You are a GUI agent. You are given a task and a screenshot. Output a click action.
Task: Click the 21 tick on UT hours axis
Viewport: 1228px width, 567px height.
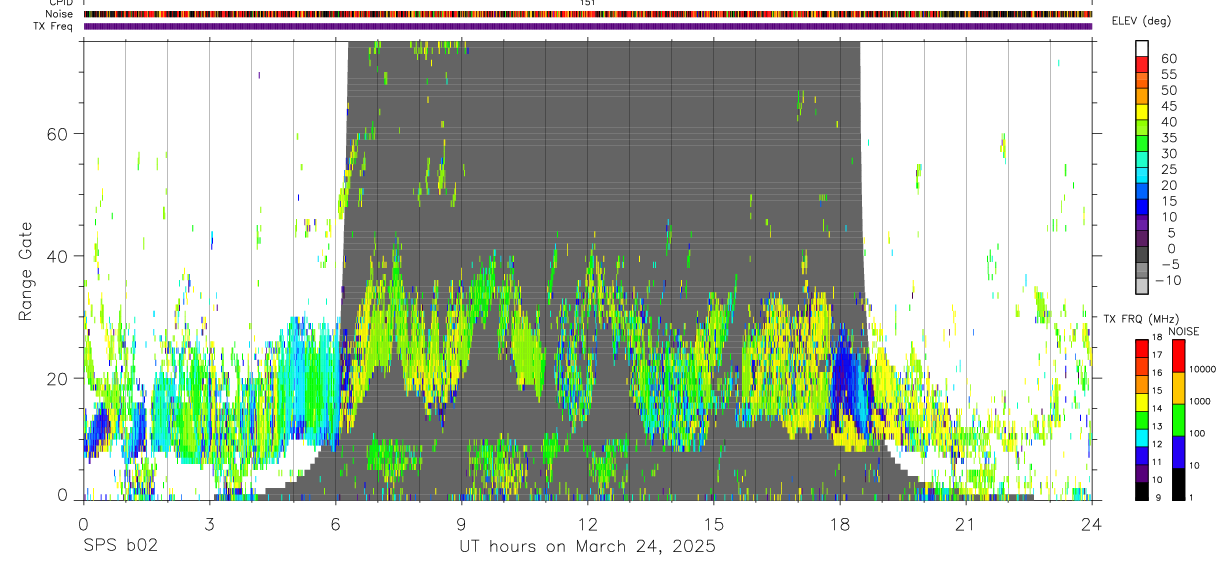click(x=966, y=524)
